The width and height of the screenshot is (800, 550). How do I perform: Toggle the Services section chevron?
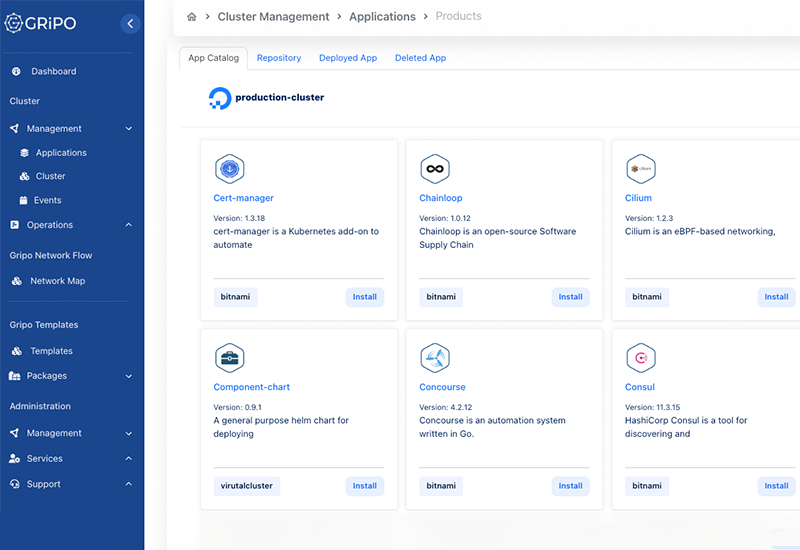click(129, 459)
